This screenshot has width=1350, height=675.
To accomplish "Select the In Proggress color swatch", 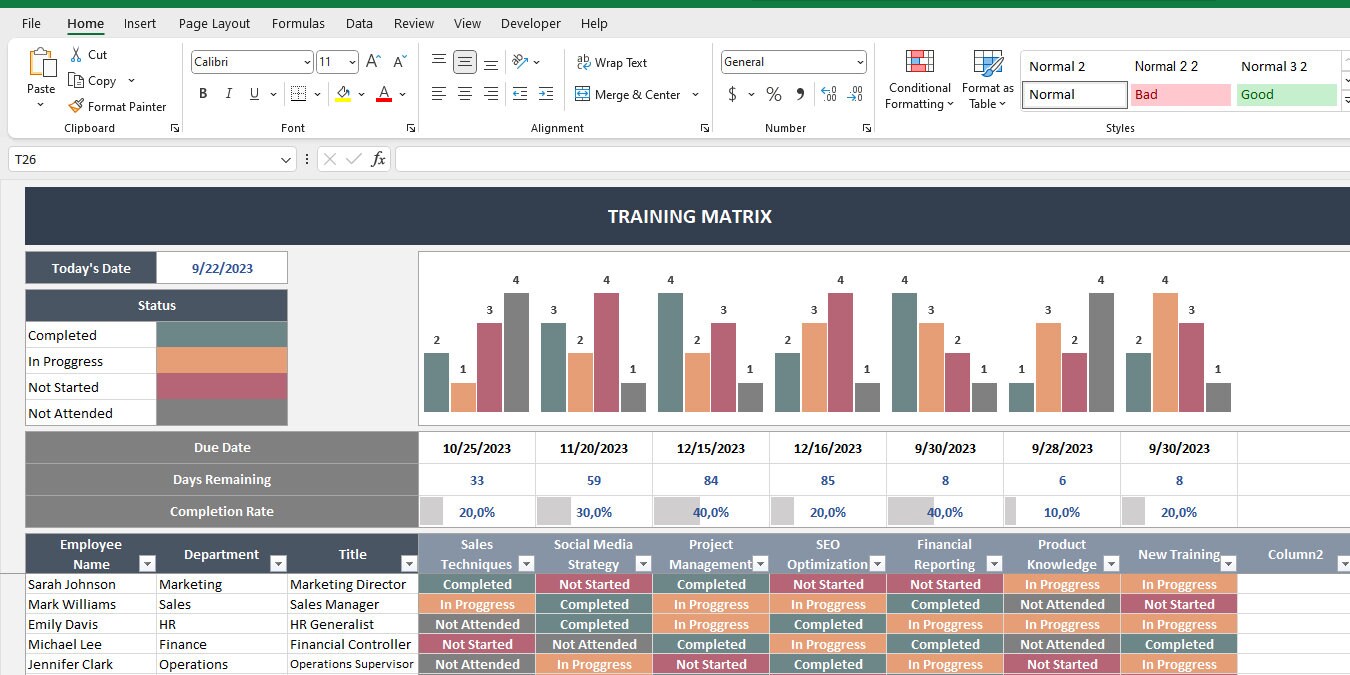I will [222, 361].
